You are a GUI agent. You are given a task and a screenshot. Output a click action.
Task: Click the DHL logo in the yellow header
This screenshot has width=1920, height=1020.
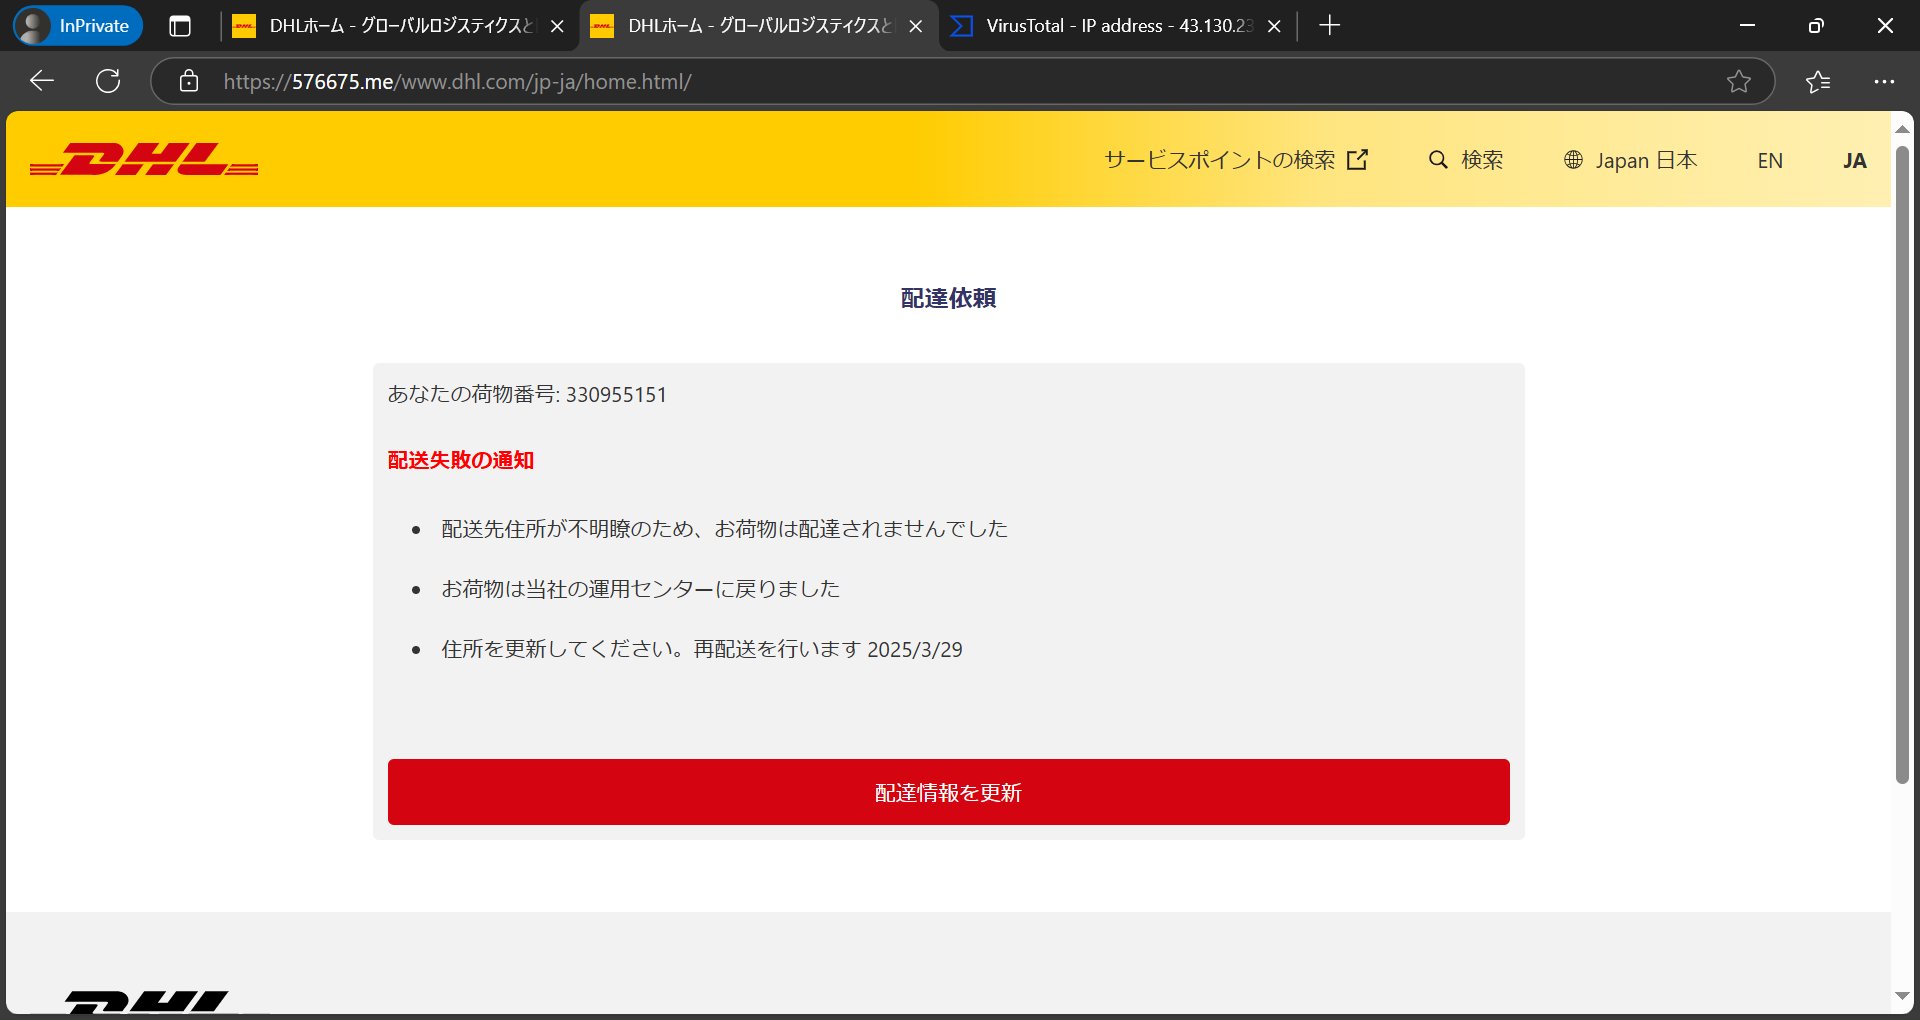(x=144, y=160)
